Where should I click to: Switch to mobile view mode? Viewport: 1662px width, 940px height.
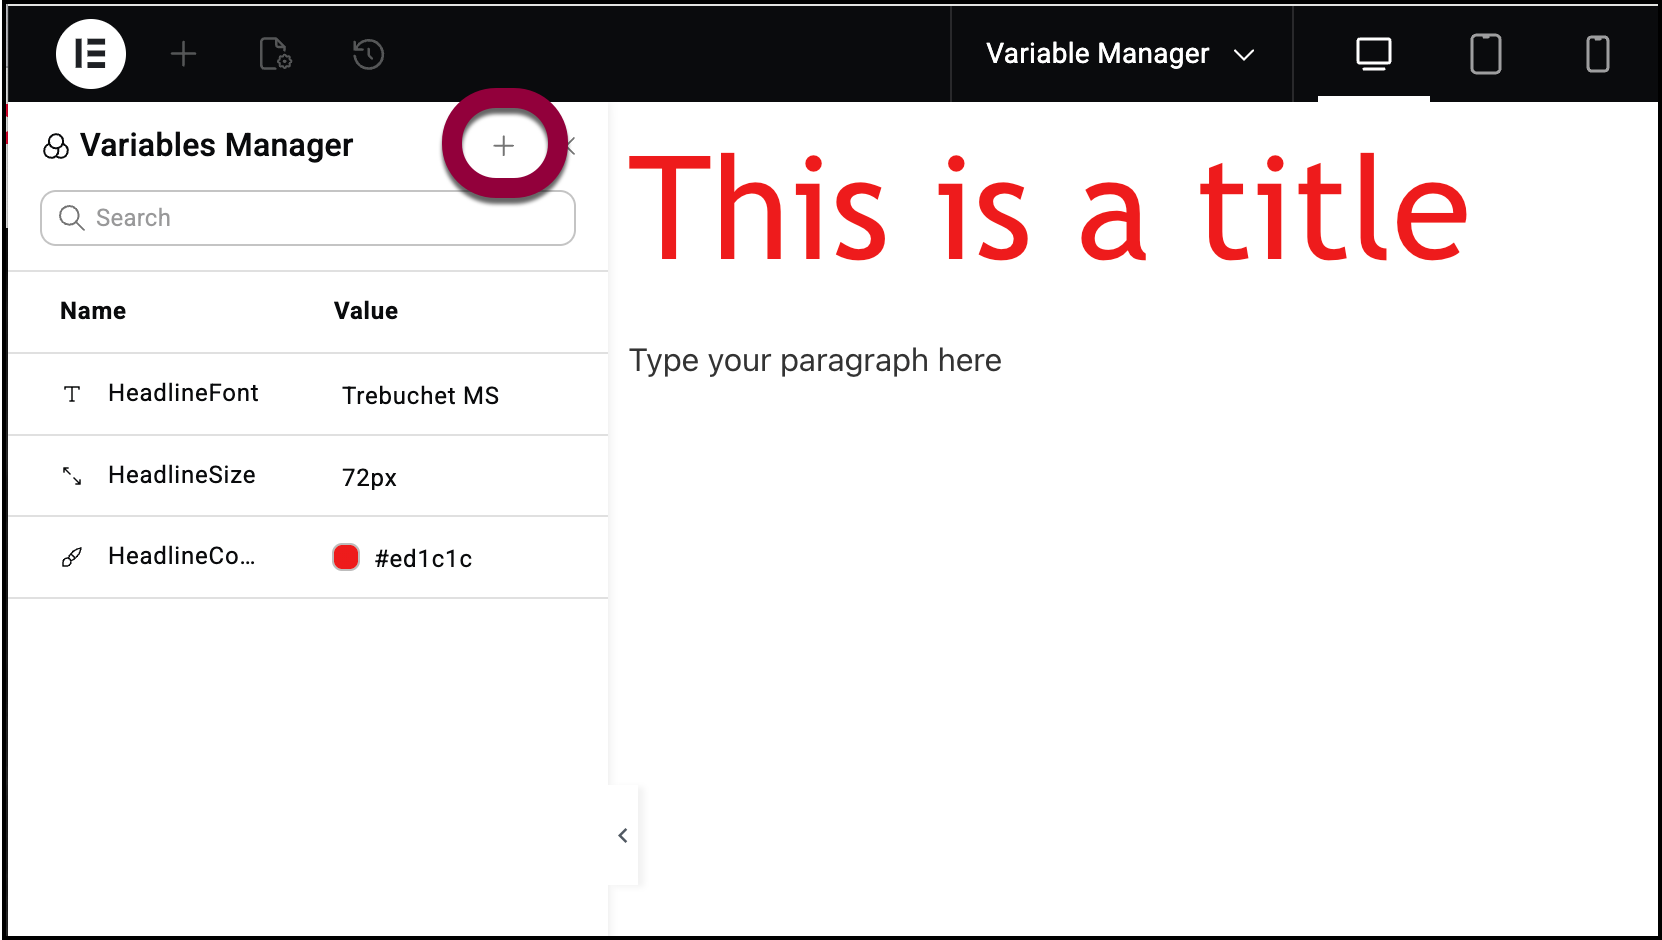1597,54
